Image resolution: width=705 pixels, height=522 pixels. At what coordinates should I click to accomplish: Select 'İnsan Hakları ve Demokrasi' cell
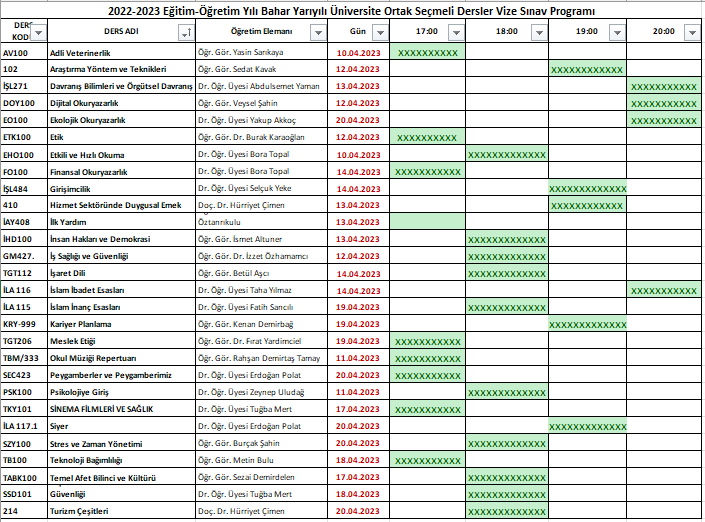pyautogui.click(x=121, y=239)
